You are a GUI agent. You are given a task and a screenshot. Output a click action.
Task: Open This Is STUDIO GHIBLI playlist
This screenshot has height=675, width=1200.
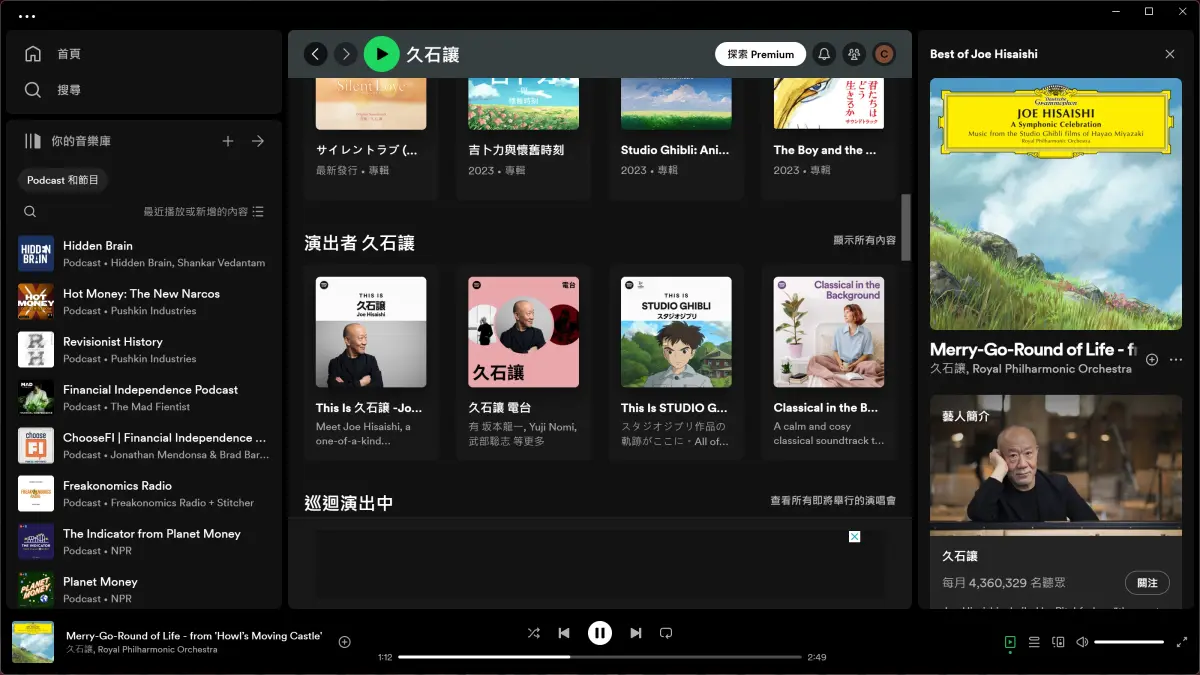[x=676, y=362]
